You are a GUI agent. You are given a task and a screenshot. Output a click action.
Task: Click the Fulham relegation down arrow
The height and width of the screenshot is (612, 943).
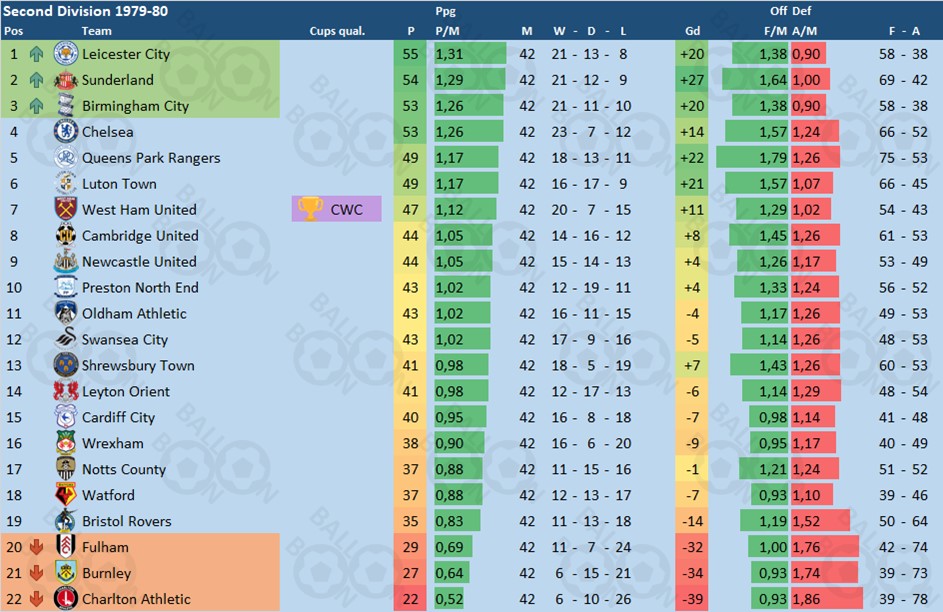(x=36, y=547)
